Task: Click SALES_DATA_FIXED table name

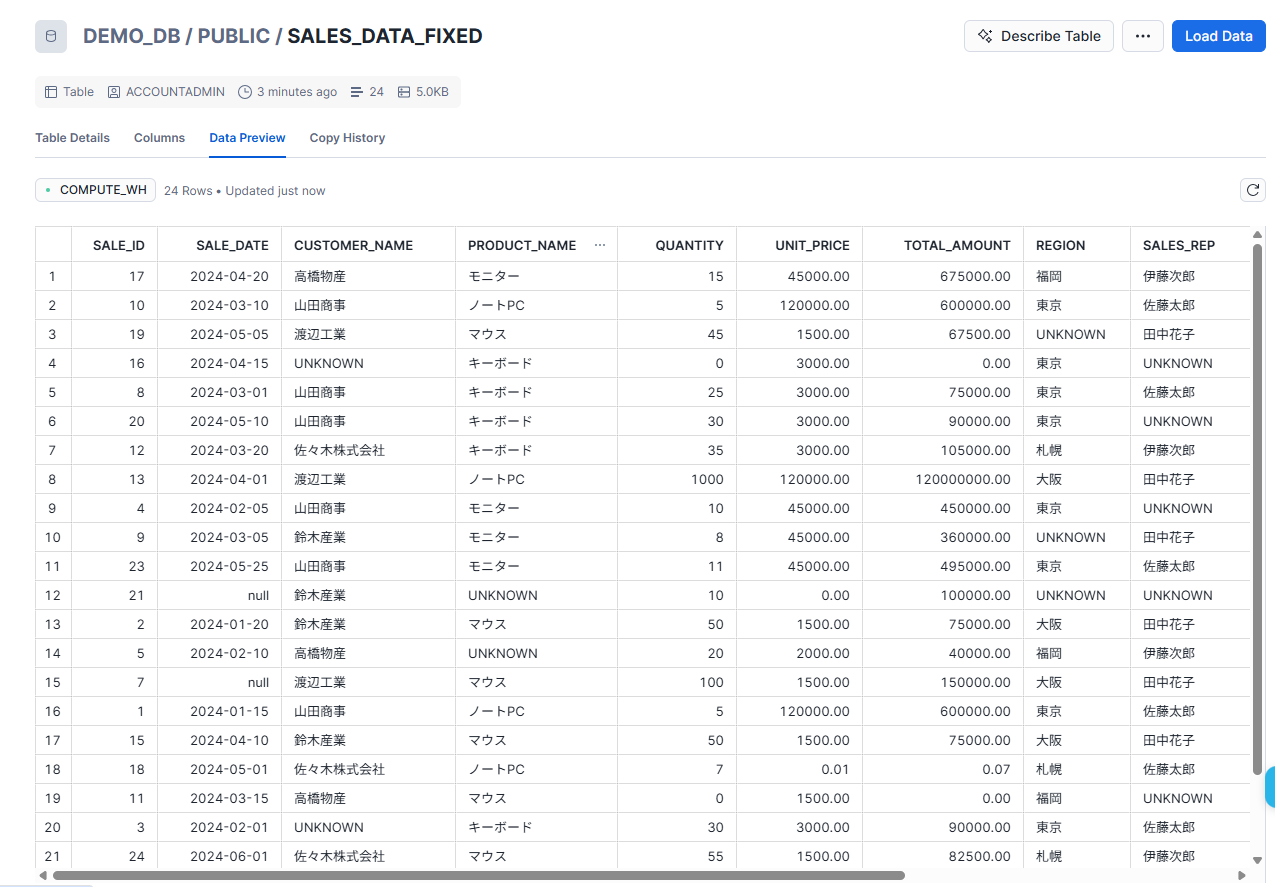Action: [385, 36]
